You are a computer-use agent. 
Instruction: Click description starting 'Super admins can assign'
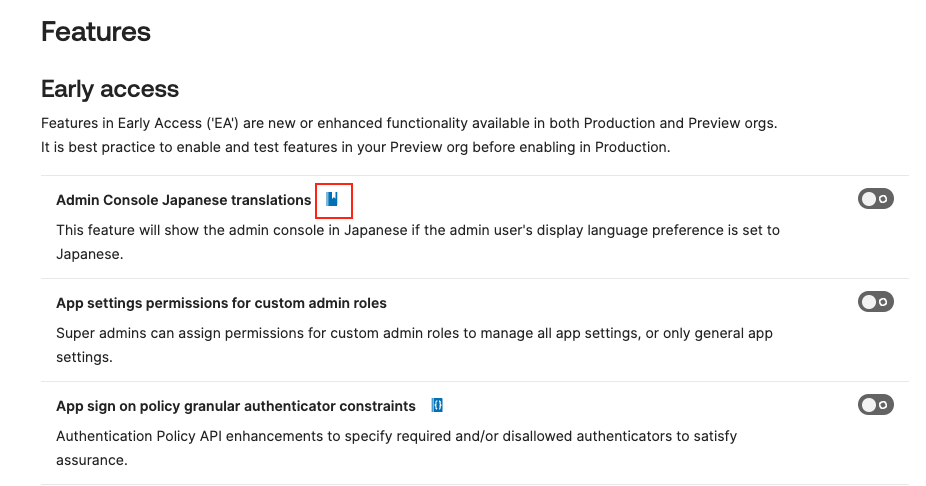point(414,333)
